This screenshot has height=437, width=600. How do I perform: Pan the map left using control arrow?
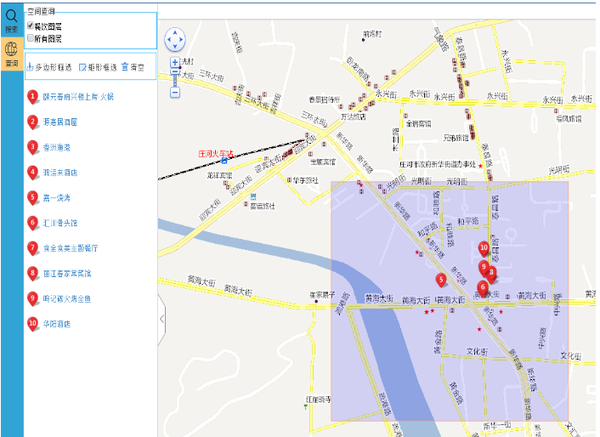[x=168, y=39]
